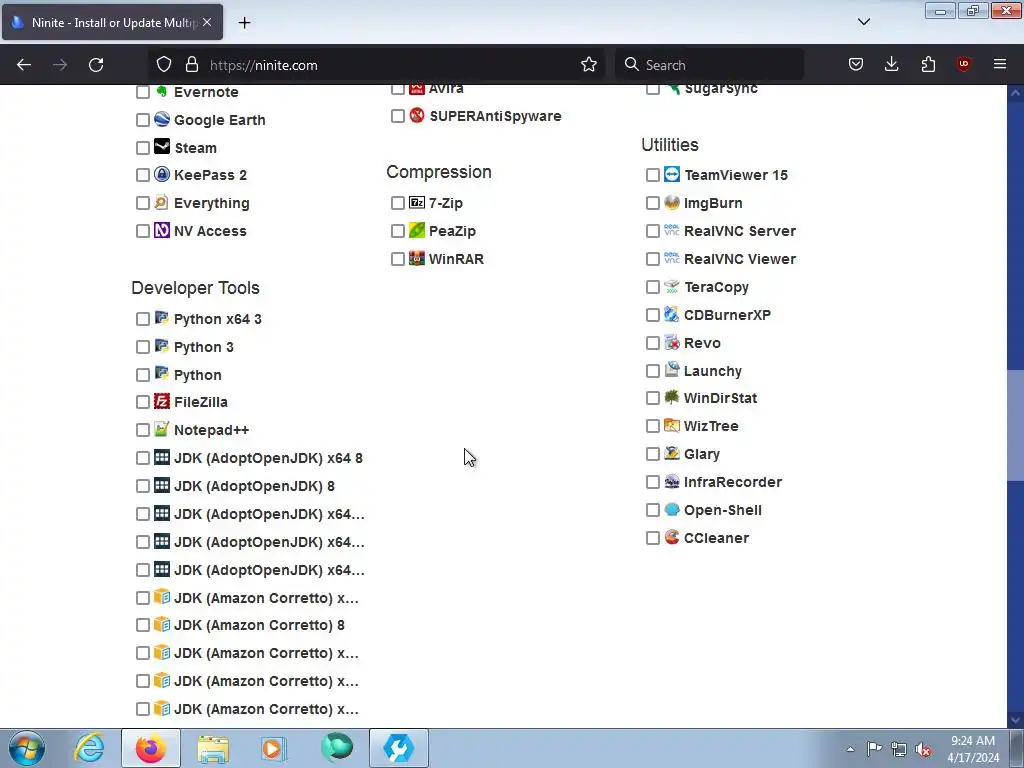Click the muted volume tray icon
Screen dimensions: 1024x768
(923, 750)
